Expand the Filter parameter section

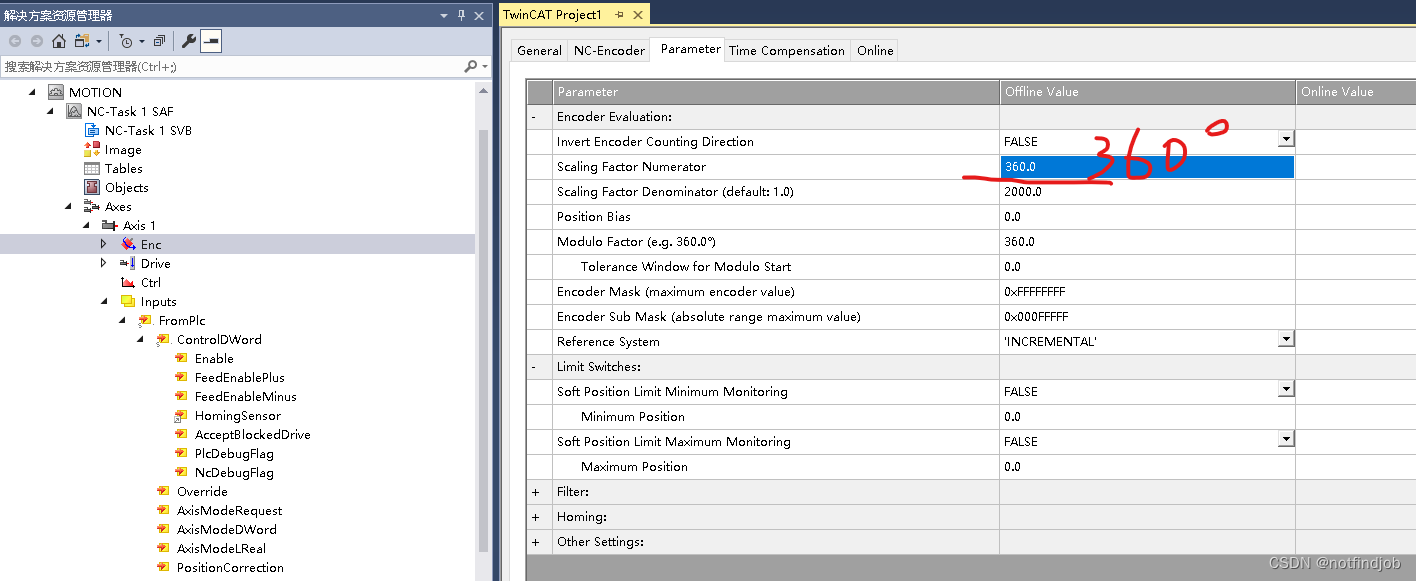(x=536, y=491)
